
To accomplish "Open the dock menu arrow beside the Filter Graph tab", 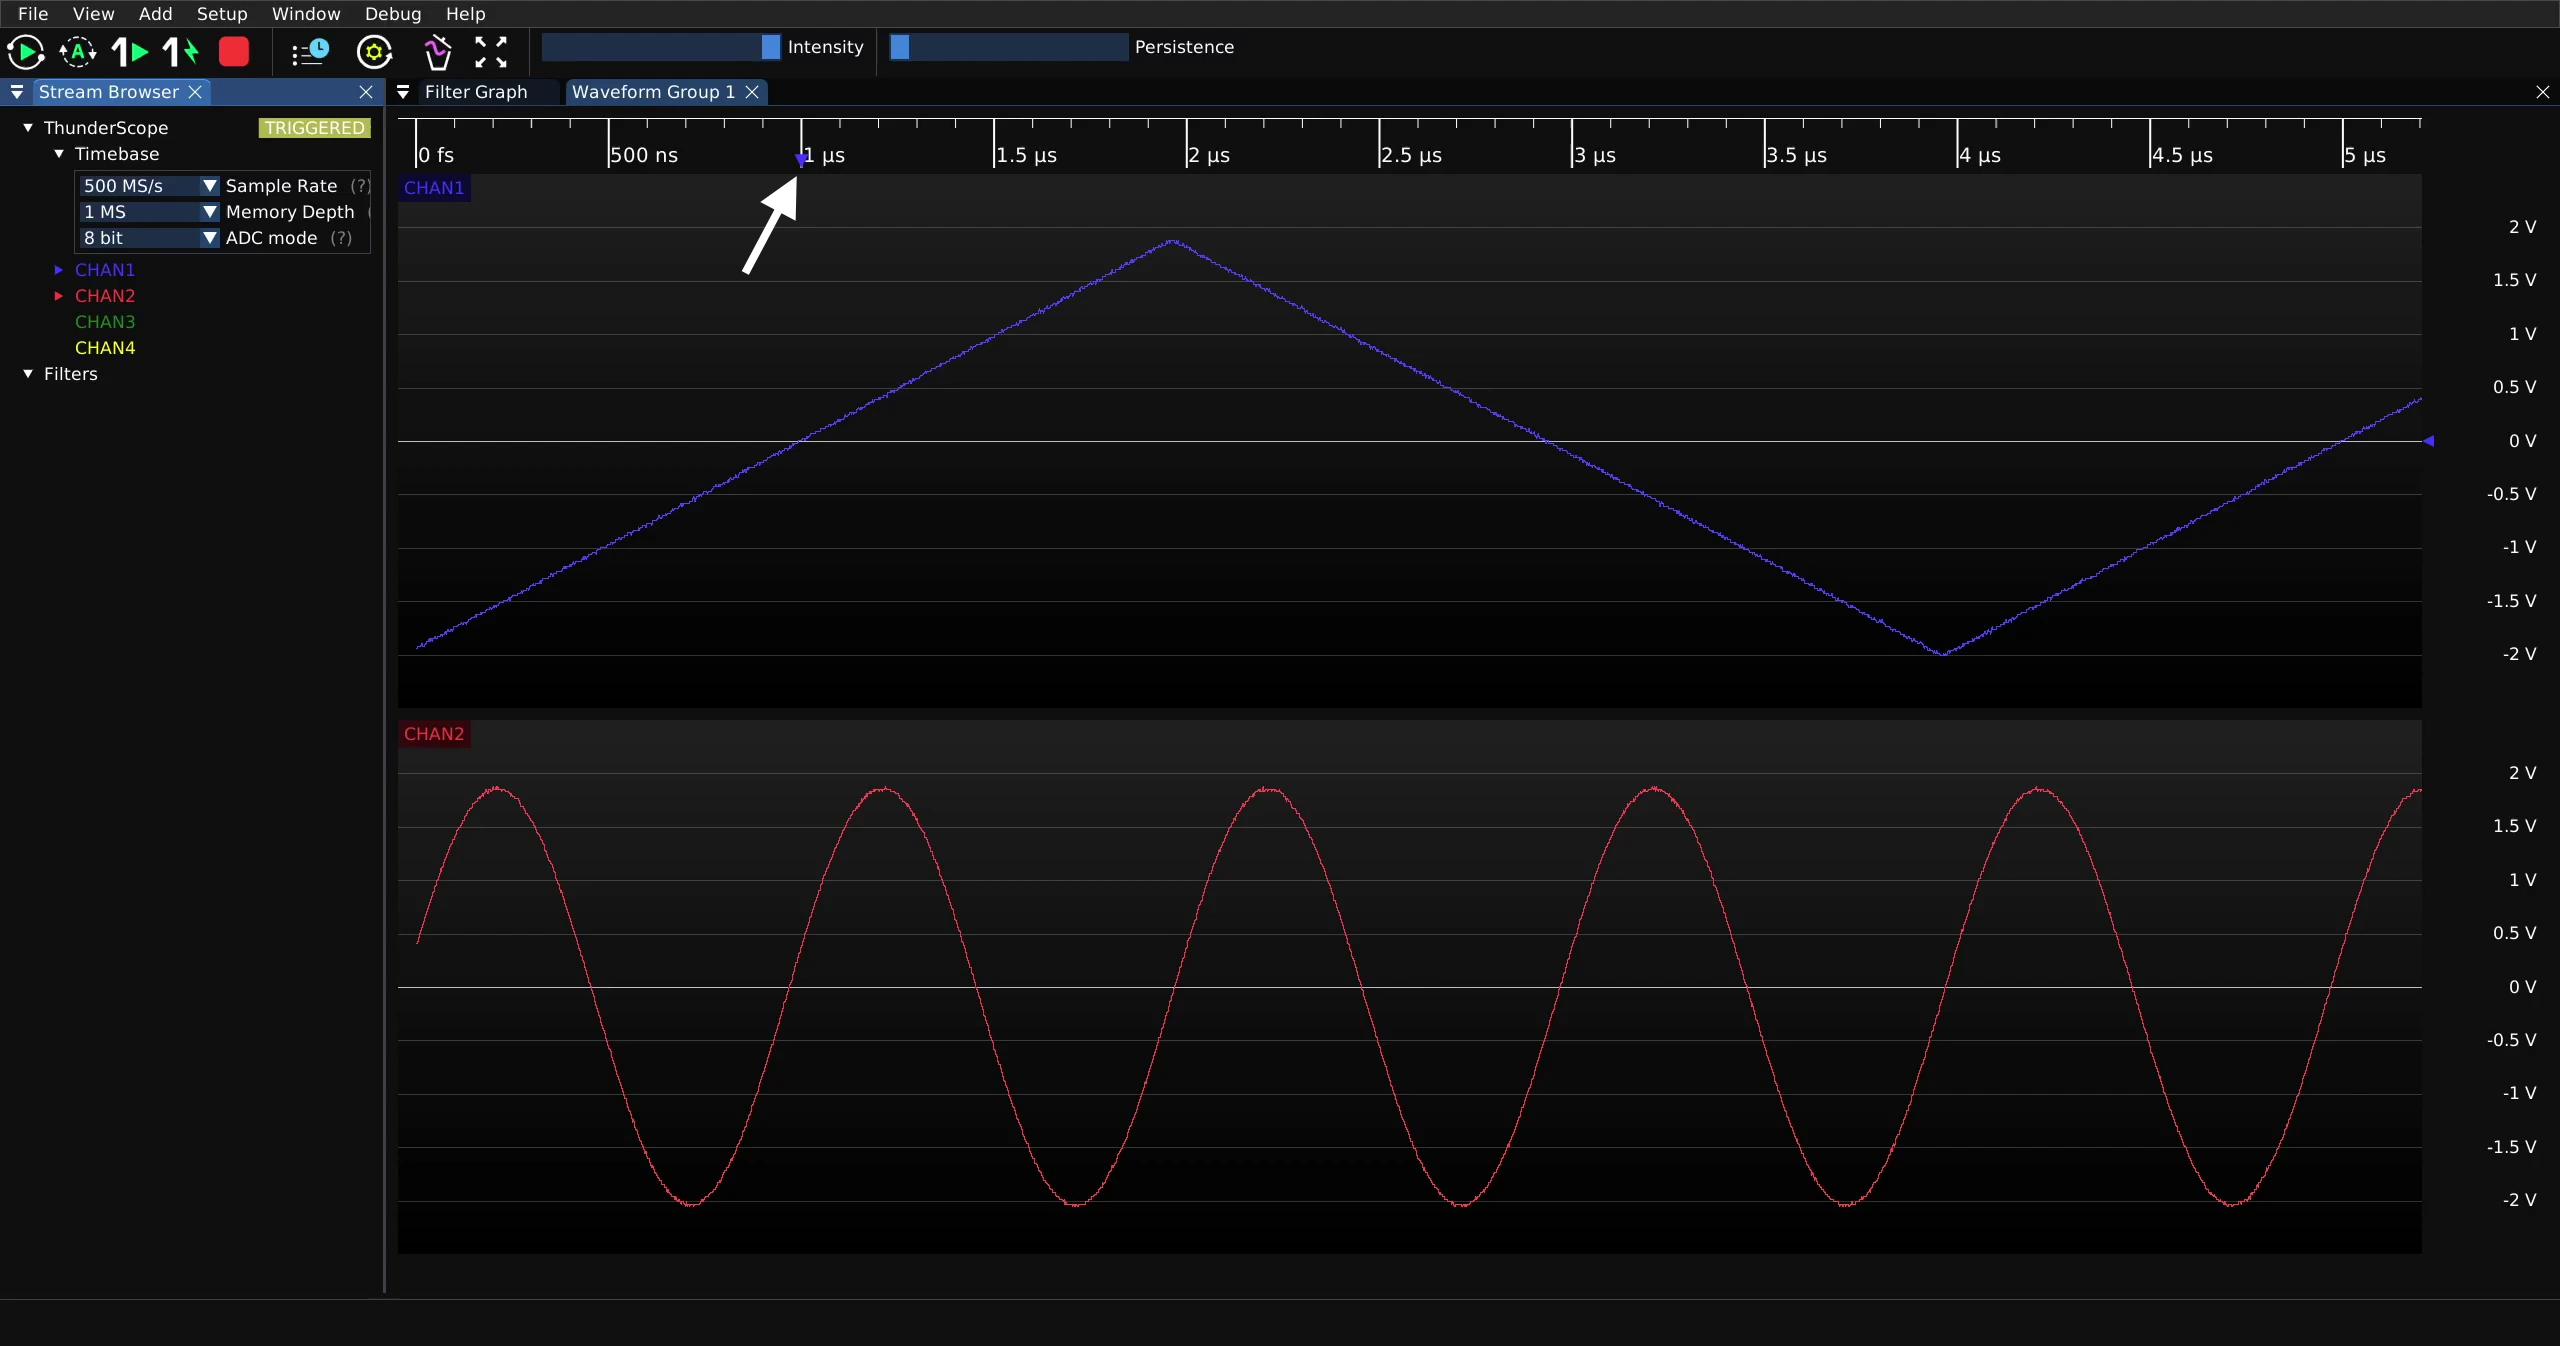I will pyautogui.click(x=403, y=92).
